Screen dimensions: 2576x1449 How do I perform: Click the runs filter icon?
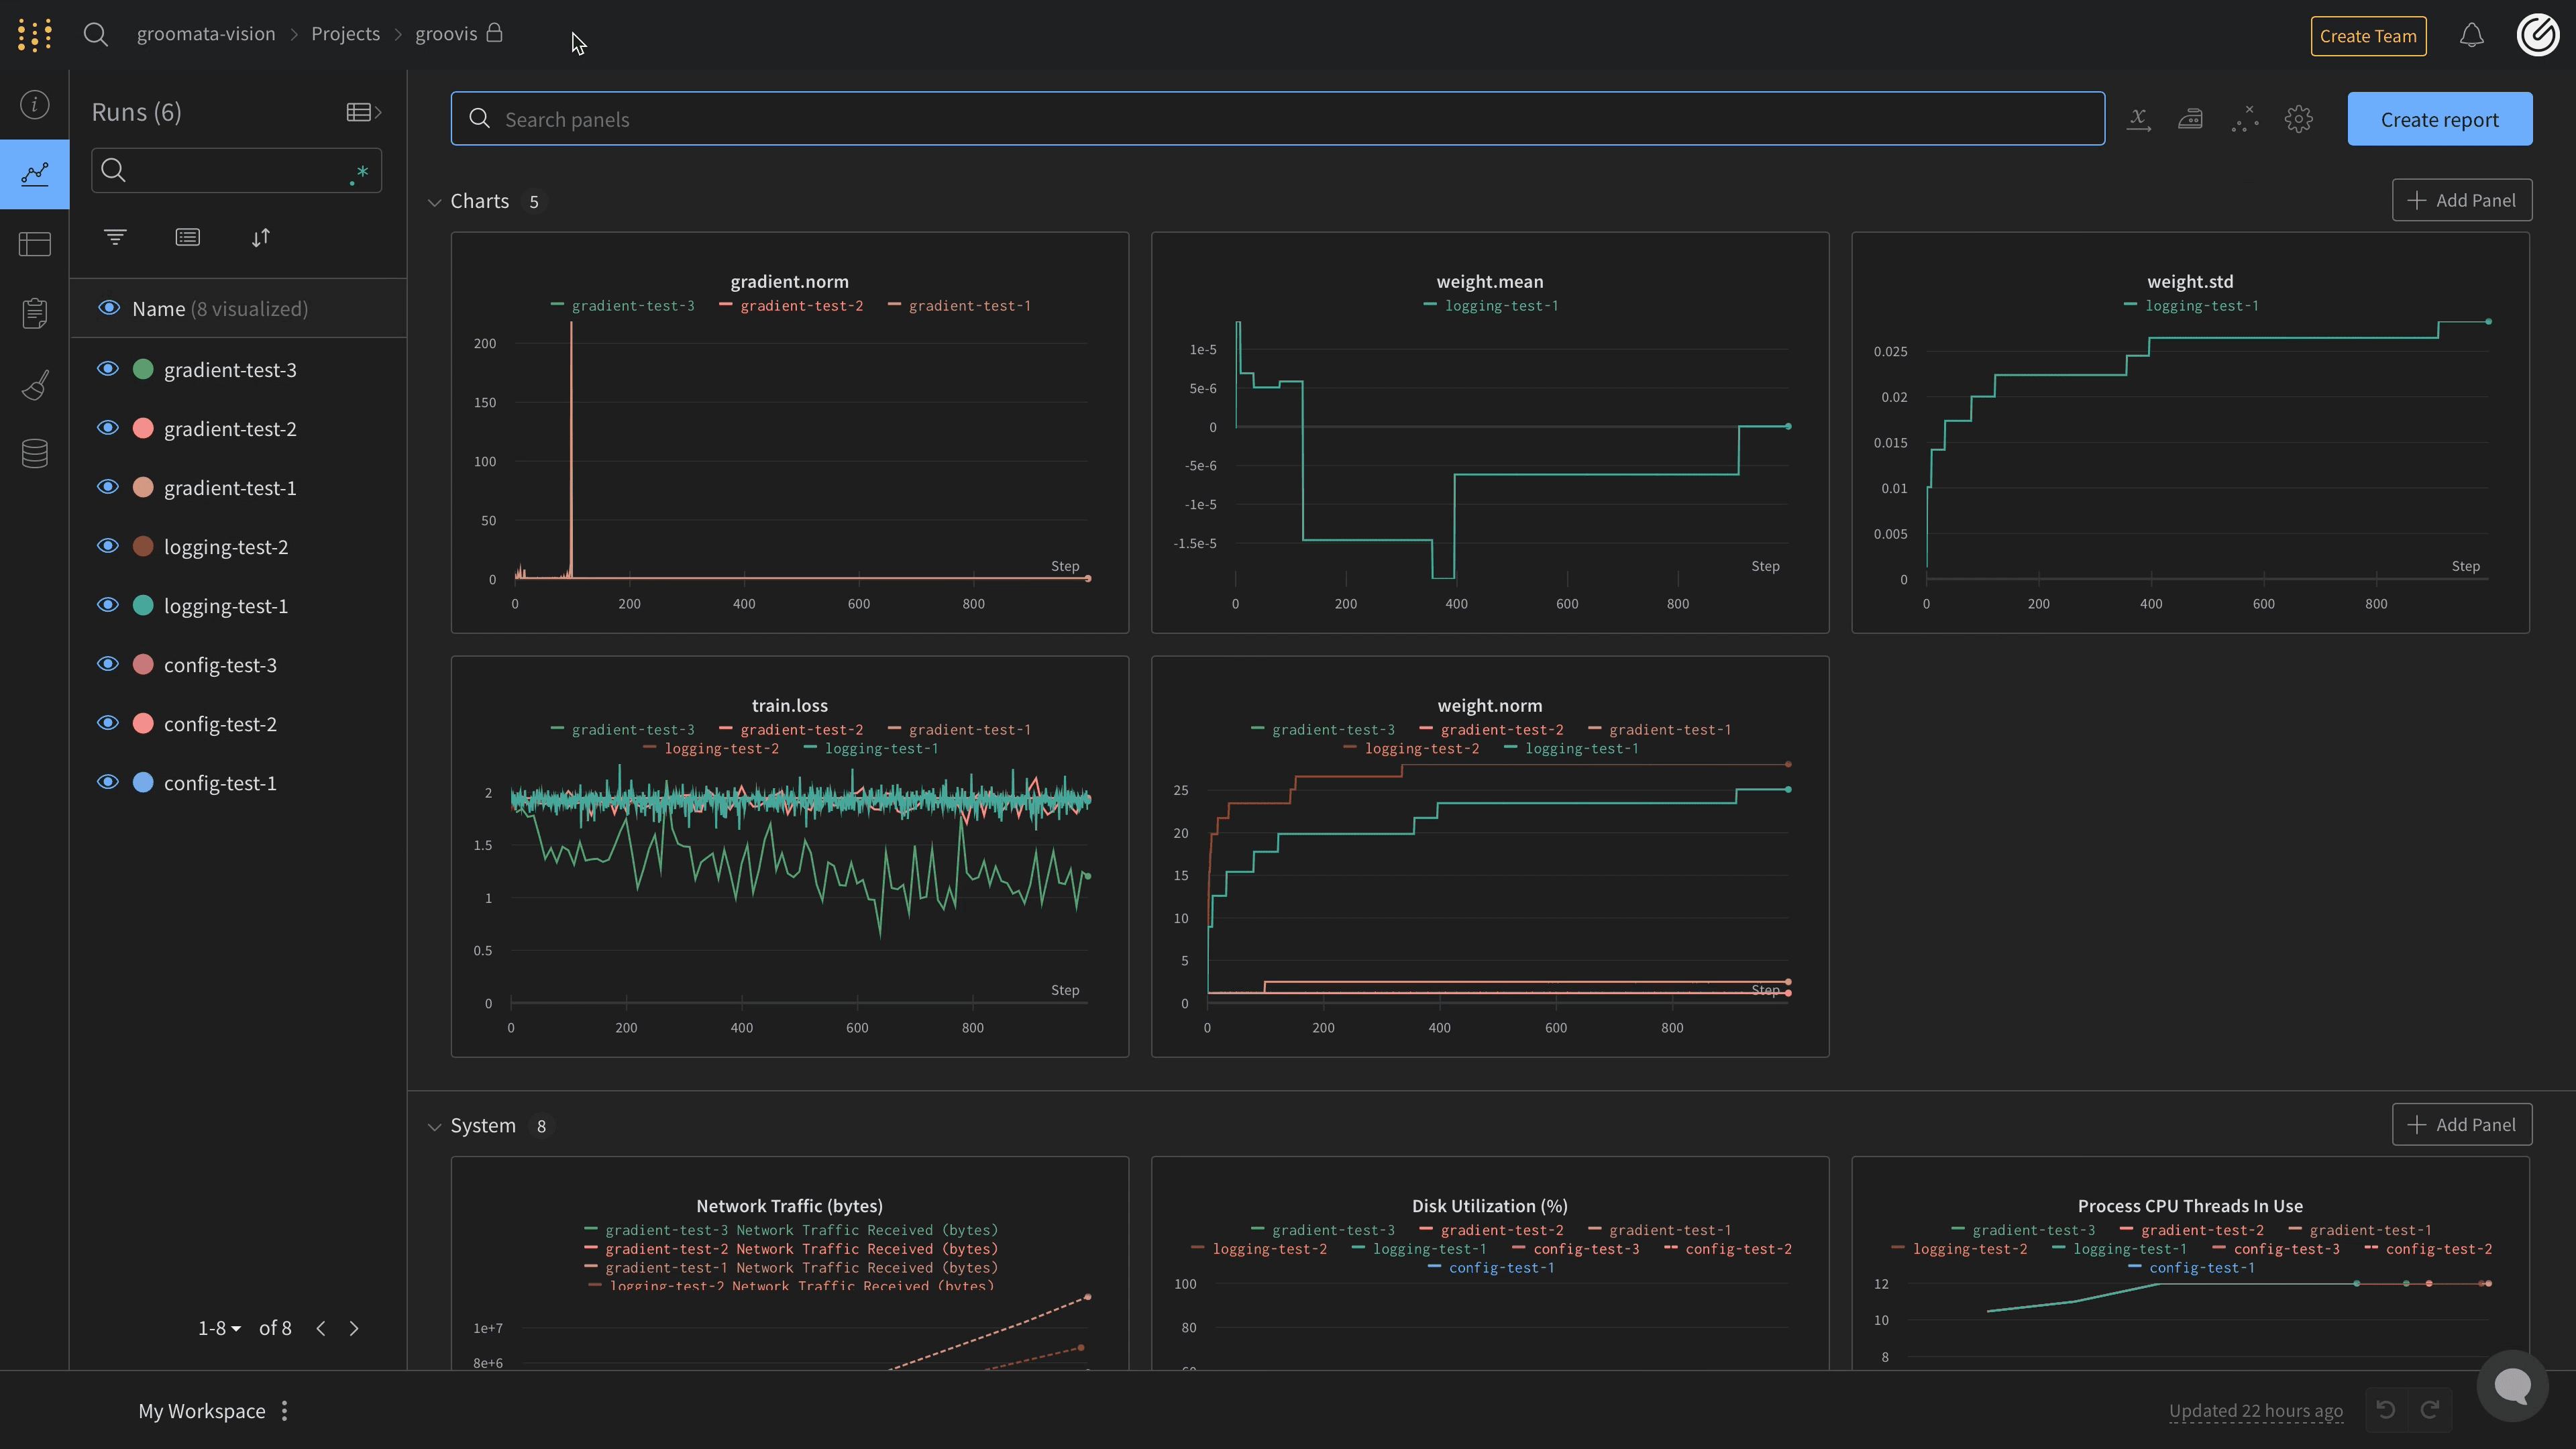click(x=115, y=237)
